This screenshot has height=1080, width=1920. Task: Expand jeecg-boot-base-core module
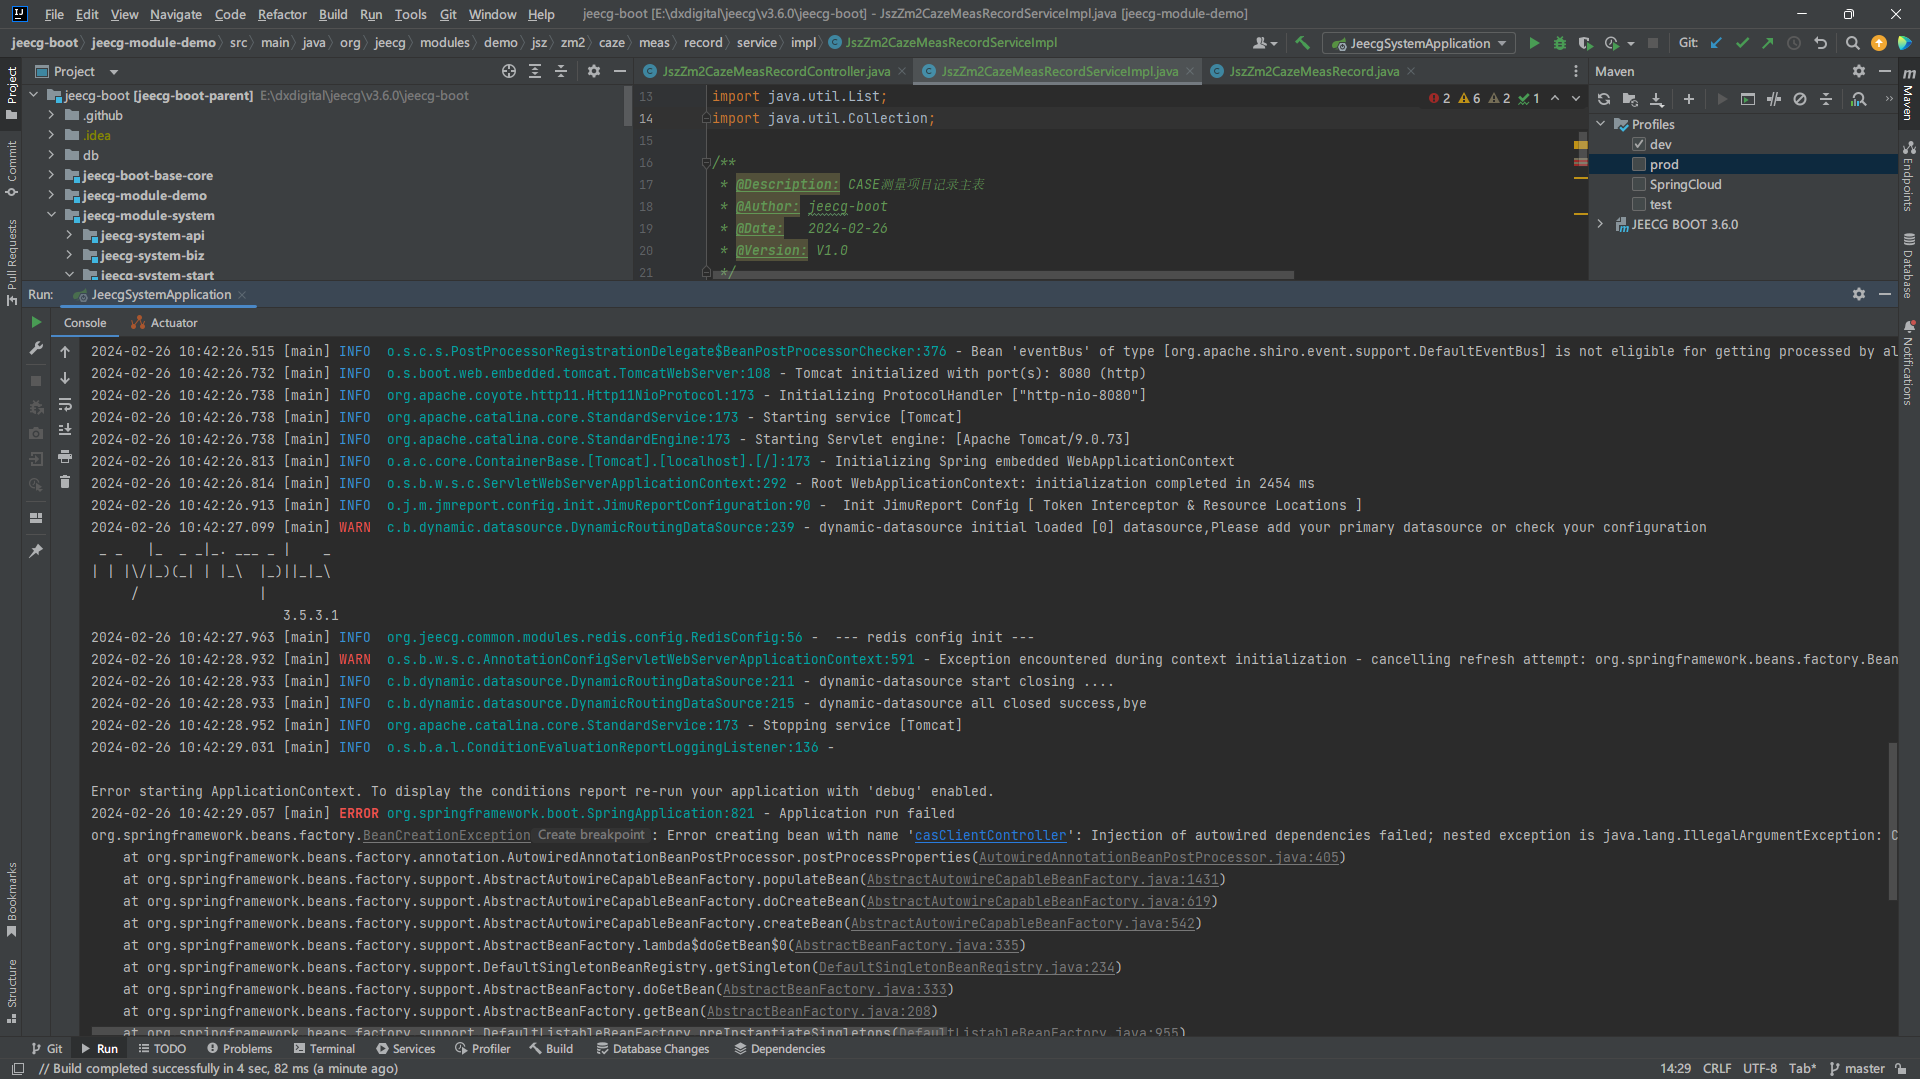point(51,175)
